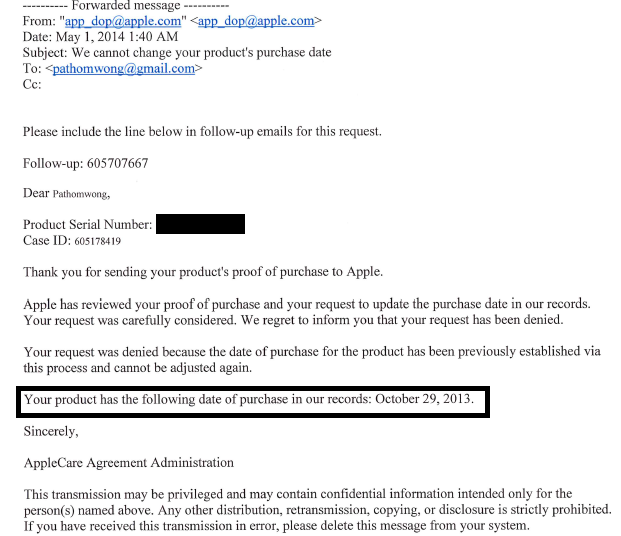Open the pathomwong@gmail.com recipient link
621x536 pixels.
pyautogui.click(x=124, y=69)
